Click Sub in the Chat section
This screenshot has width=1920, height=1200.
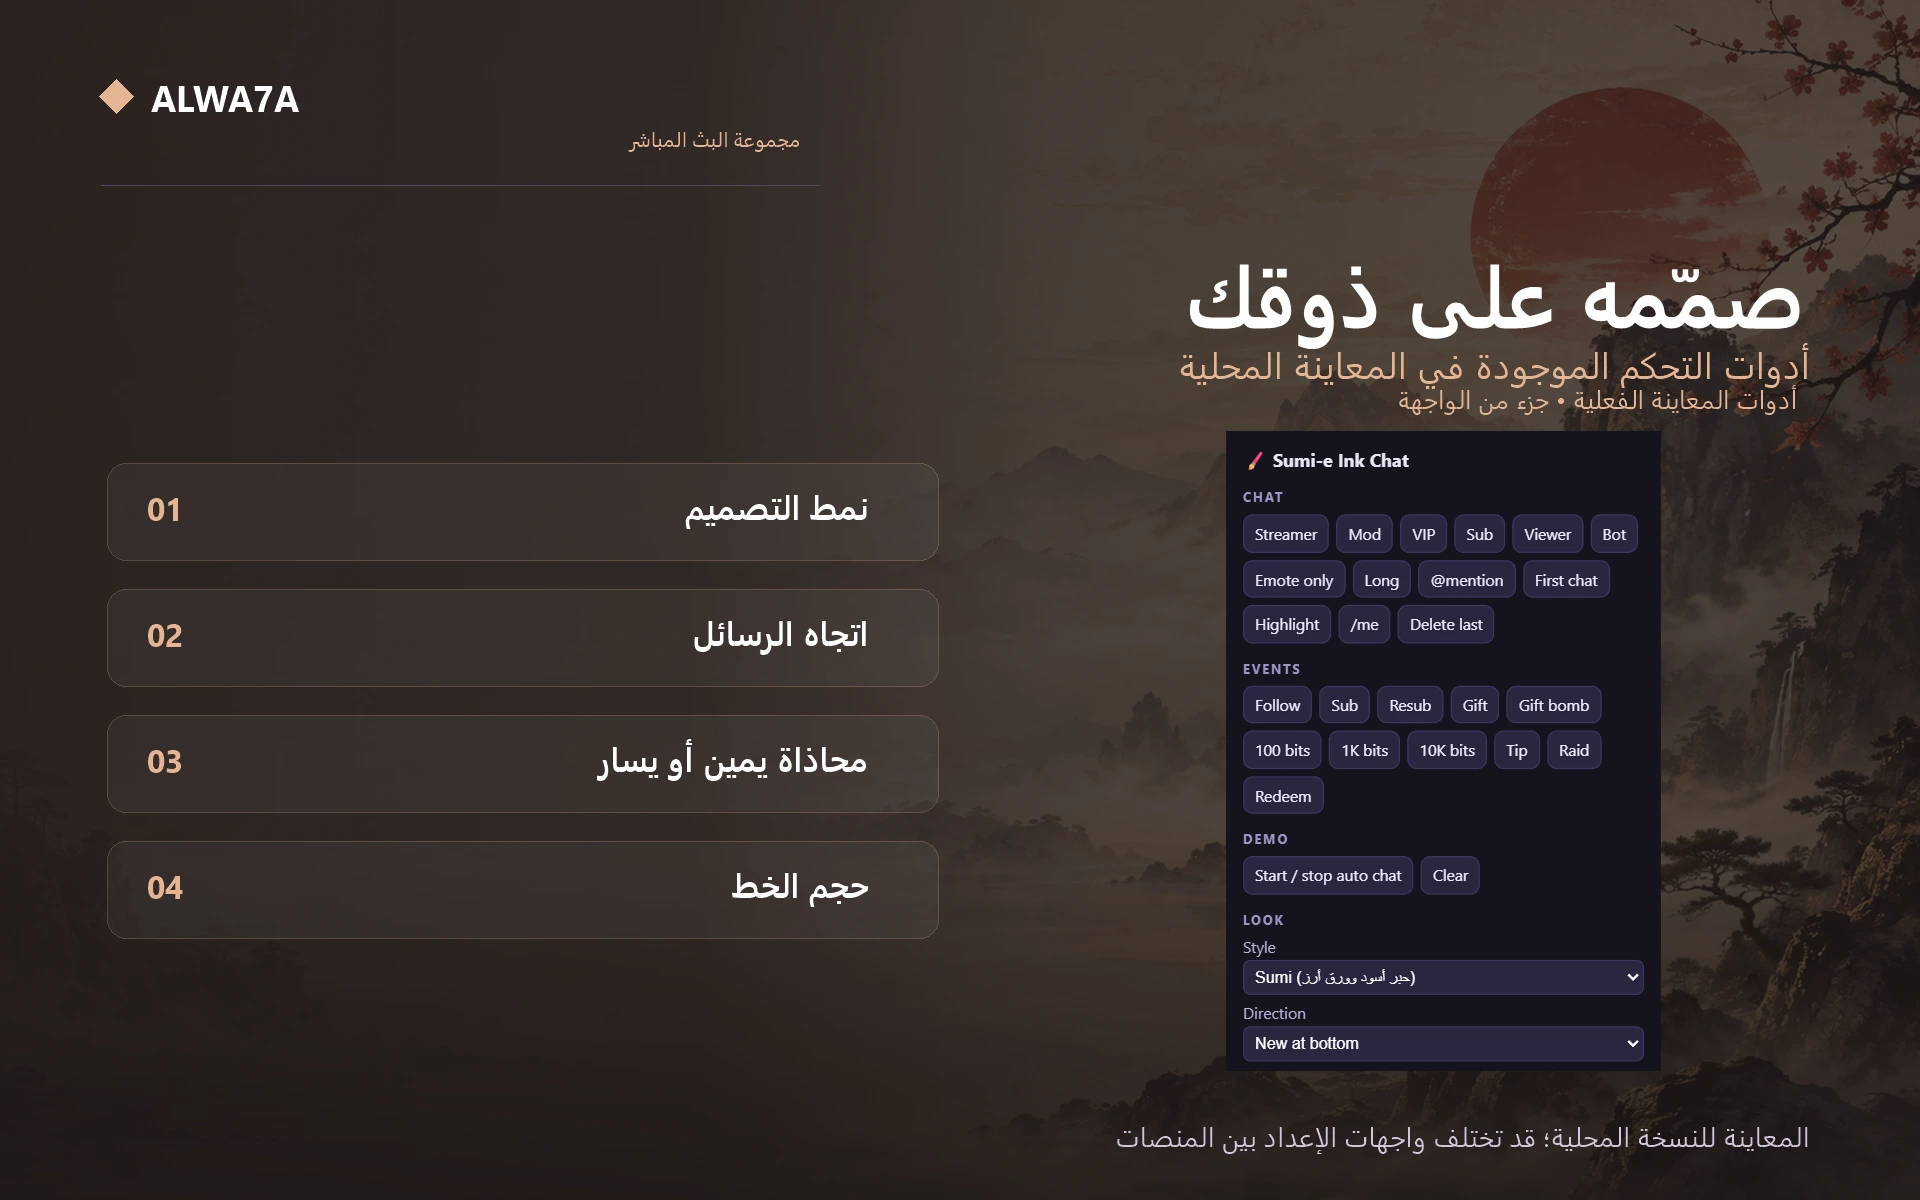(1479, 534)
